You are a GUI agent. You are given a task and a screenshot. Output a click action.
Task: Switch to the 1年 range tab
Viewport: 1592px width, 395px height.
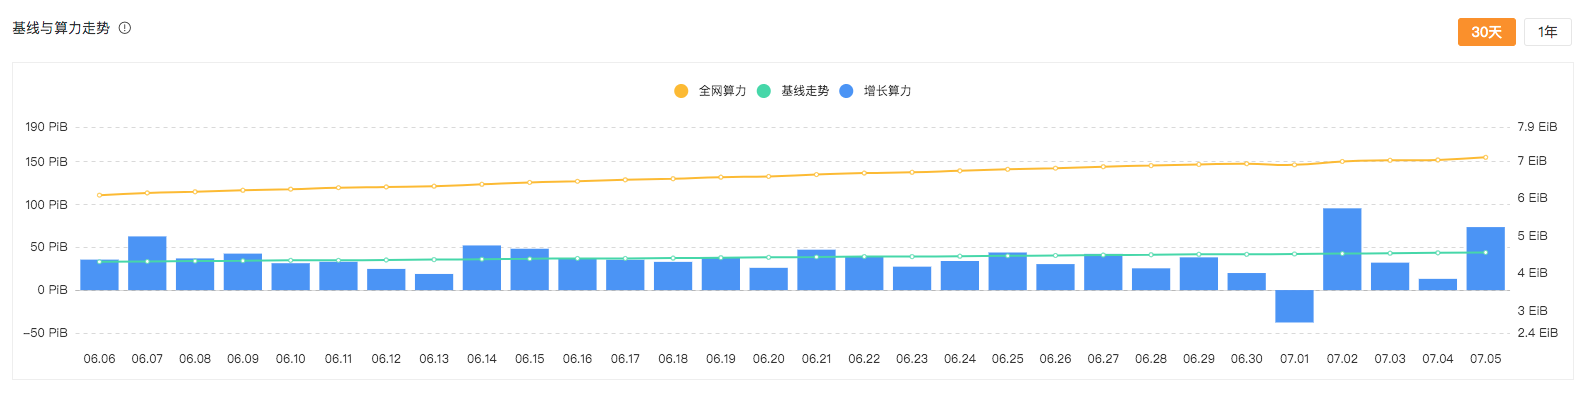[1548, 32]
